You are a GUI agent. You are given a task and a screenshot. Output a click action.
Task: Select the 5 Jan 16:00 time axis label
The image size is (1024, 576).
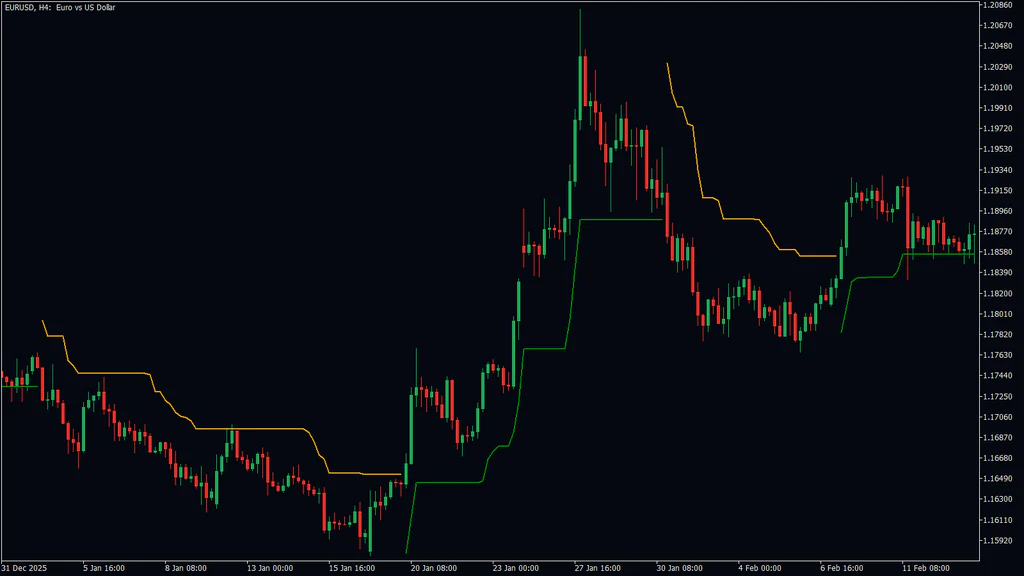103,568
